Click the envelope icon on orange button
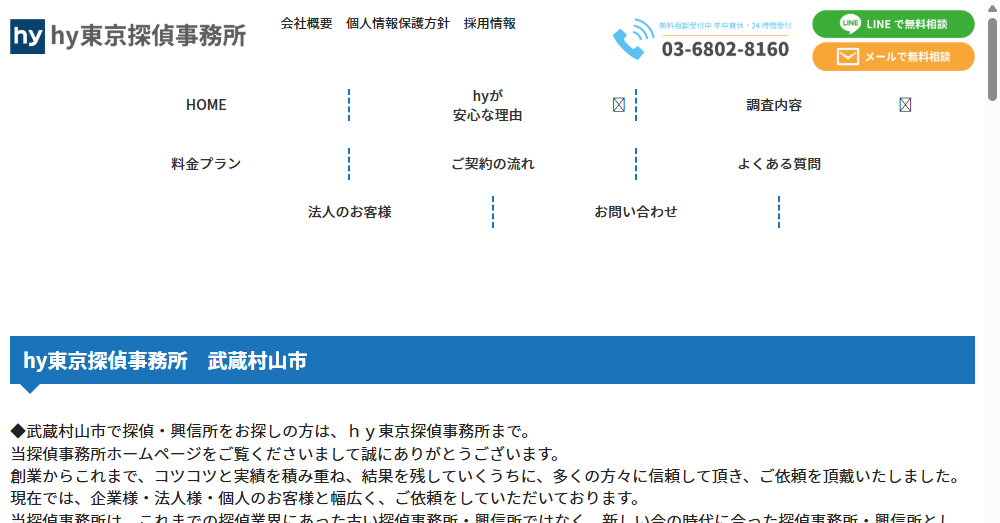This screenshot has height=523, width=1000. 847,57
